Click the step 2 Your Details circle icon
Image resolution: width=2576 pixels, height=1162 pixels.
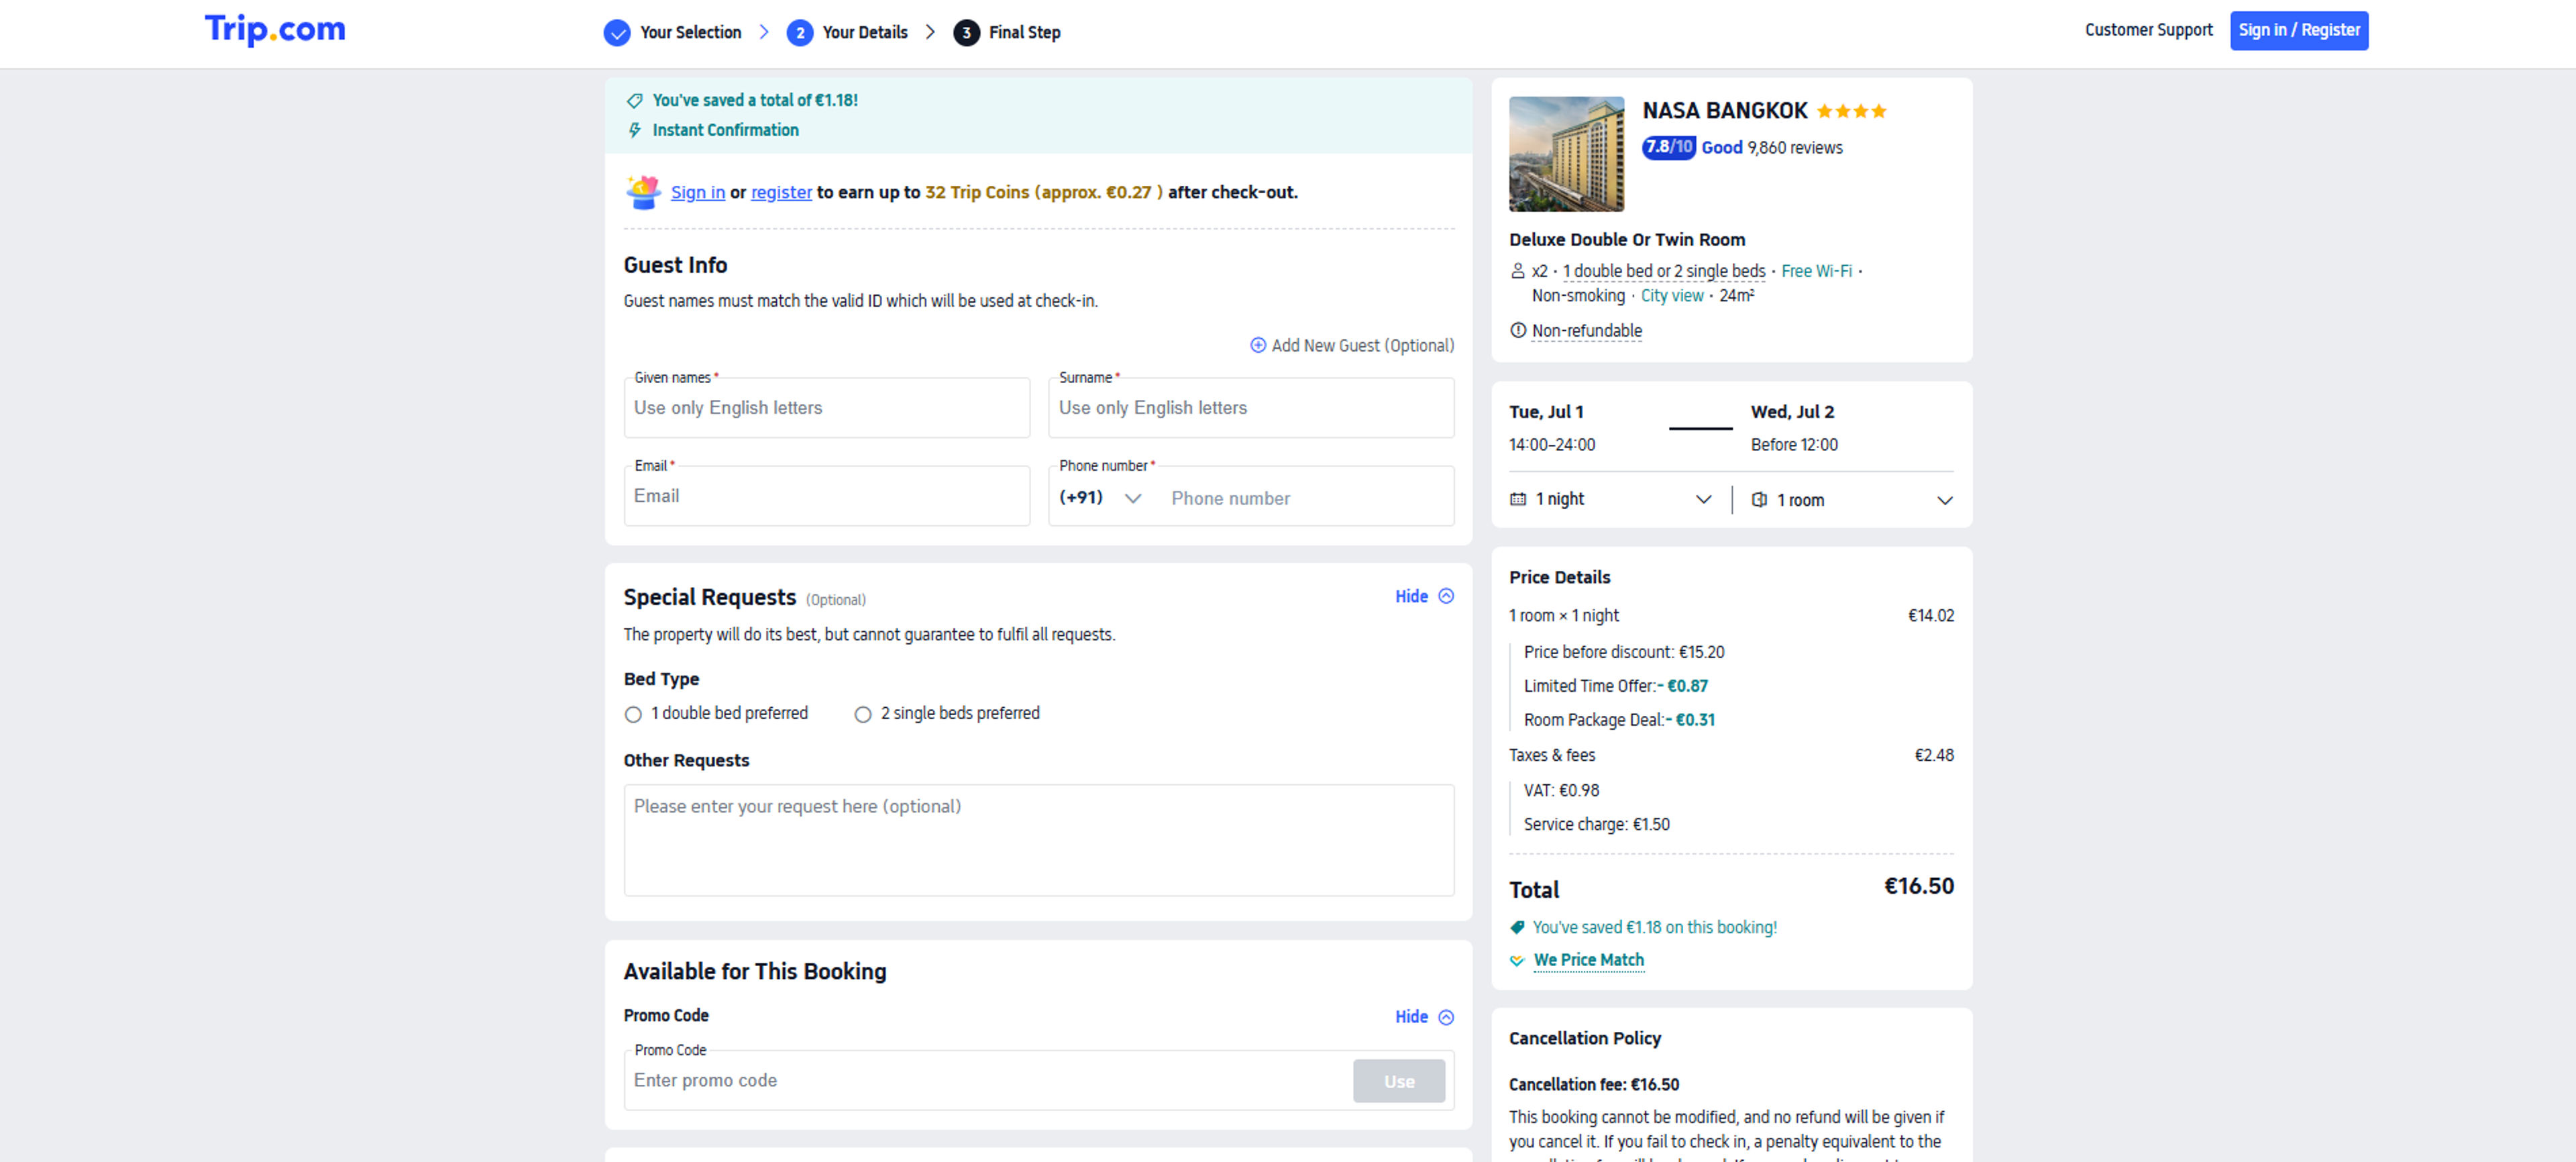pos(799,33)
